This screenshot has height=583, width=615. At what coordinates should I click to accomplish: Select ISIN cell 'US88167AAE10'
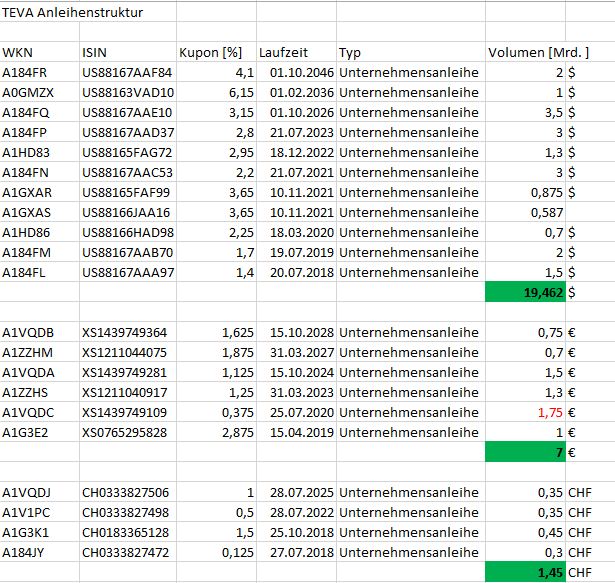point(128,112)
